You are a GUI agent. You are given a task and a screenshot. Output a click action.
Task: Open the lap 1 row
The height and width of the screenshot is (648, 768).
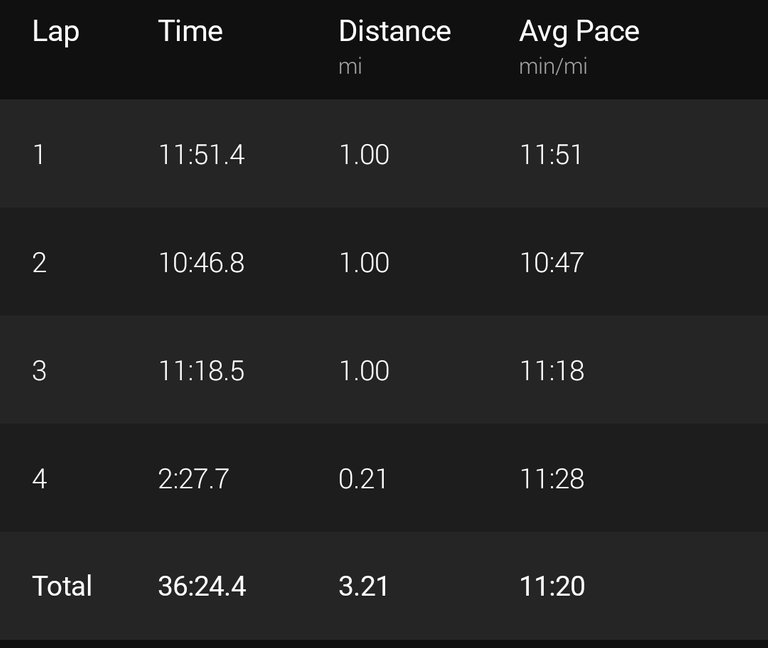pyautogui.click(x=384, y=154)
